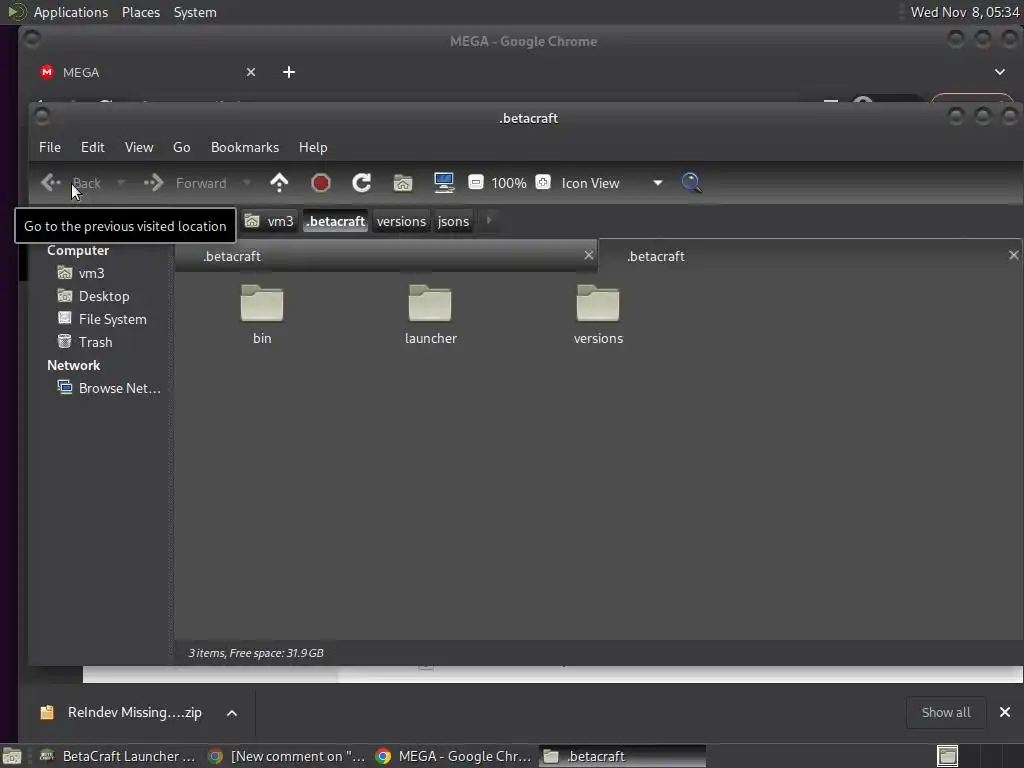Open the versions folder icon
The image size is (1024, 768).
point(598,314)
